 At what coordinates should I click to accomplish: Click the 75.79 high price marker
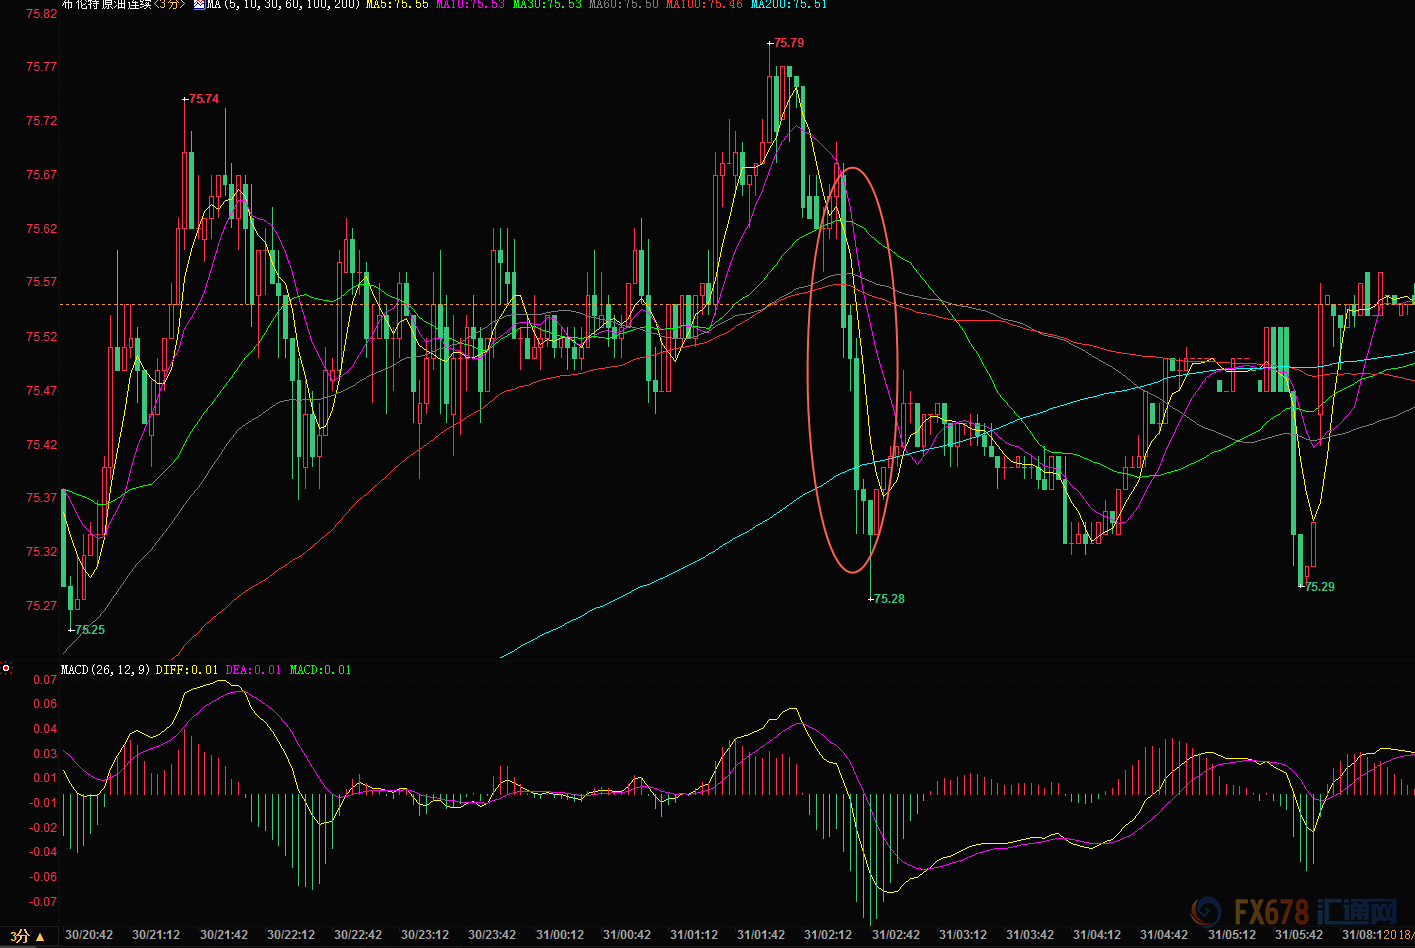[788, 43]
